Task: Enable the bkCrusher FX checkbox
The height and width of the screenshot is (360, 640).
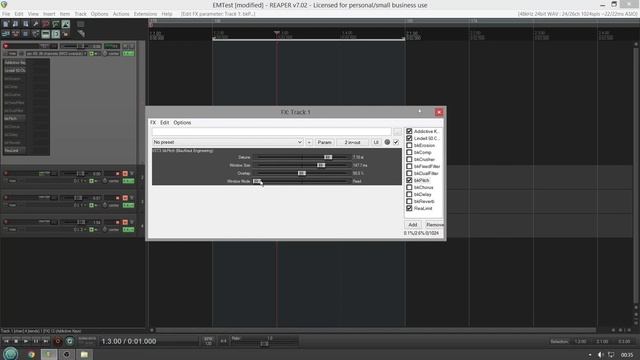Action: [409, 159]
